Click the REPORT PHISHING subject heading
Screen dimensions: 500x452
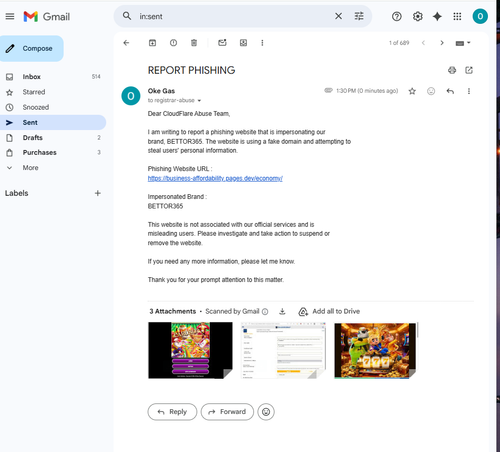tap(192, 70)
